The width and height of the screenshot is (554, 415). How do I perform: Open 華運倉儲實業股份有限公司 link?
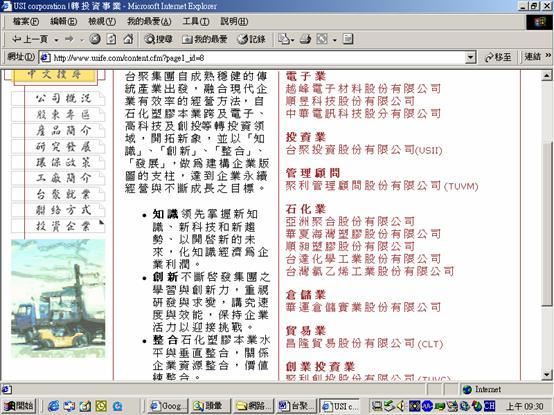(363, 307)
